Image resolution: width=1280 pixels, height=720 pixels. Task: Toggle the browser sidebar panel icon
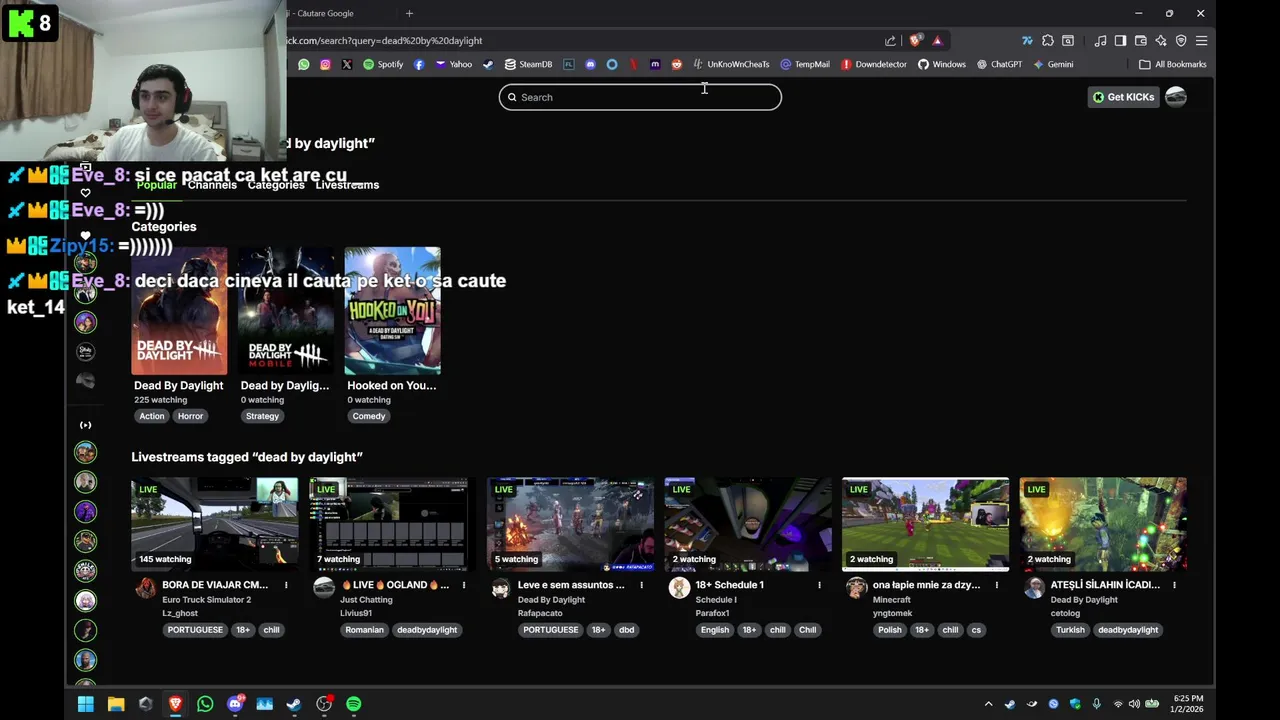click(x=1120, y=41)
